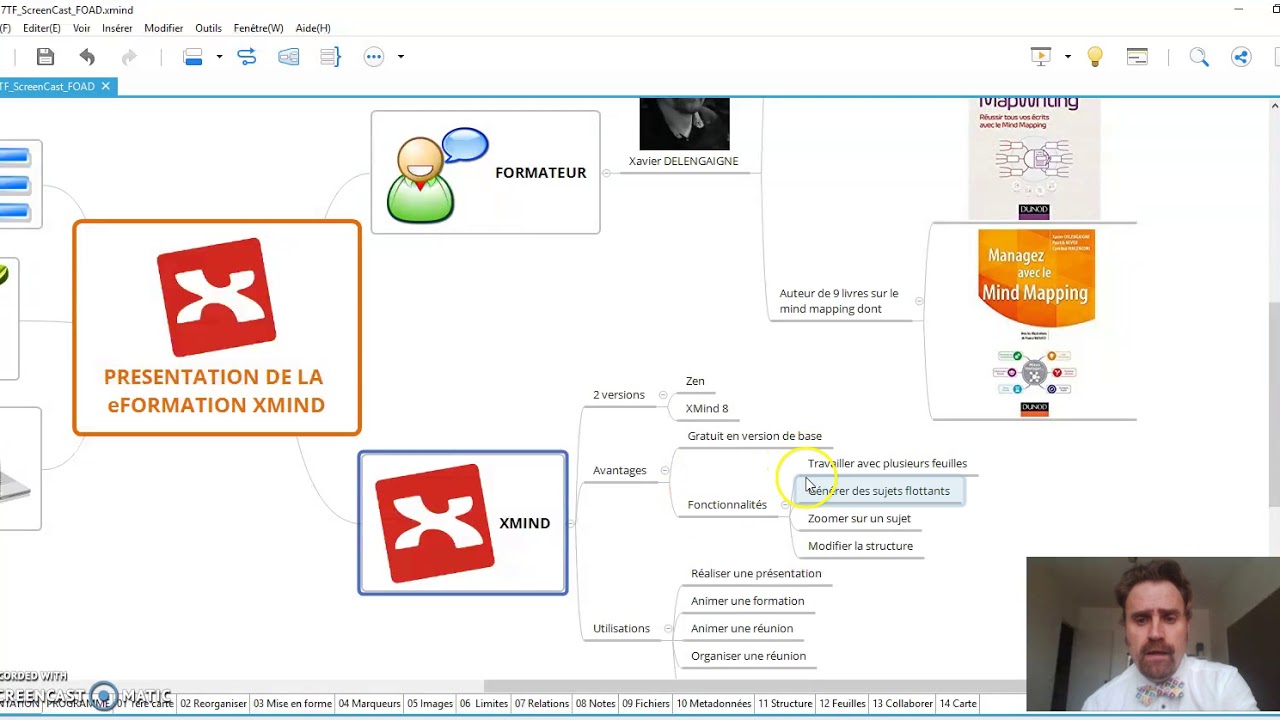Image resolution: width=1280 pixels, height=720 pixels.
Task: Select Modifier la structure topic
Action: 860,546
